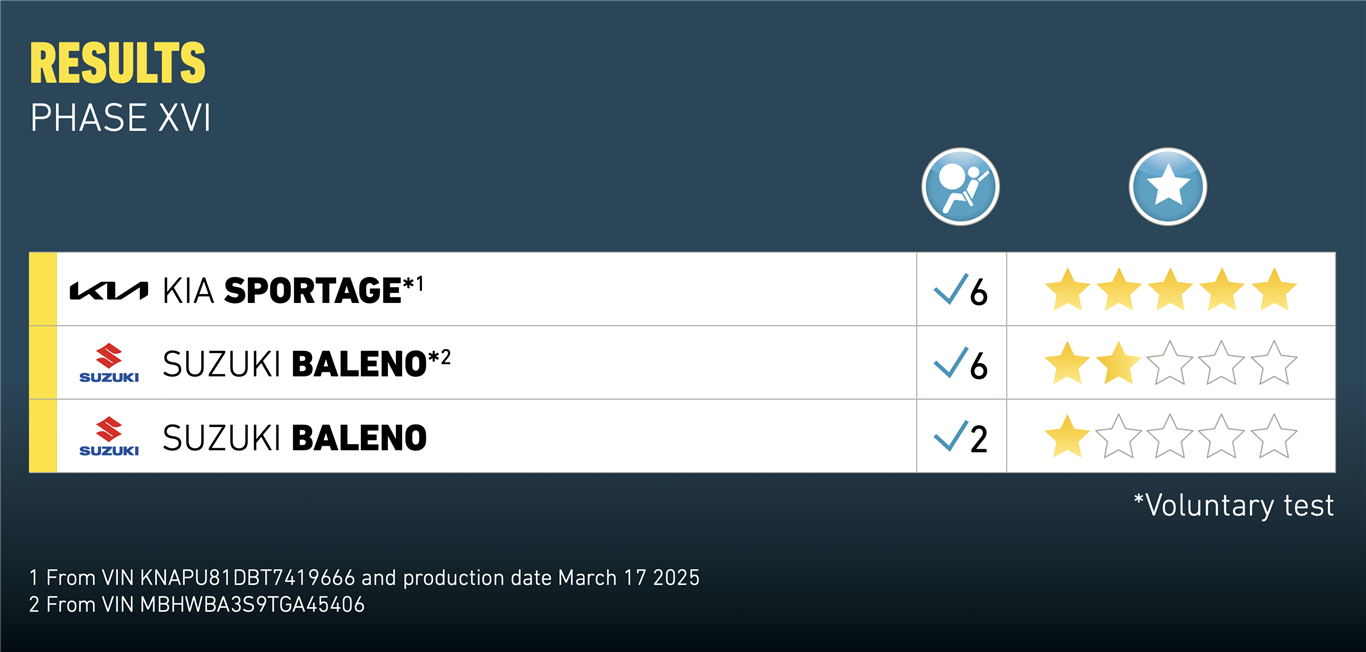The width and height of the screenshot is (1366, 652).
Task: Click the RESULTS heading
Action: [118, 64]
